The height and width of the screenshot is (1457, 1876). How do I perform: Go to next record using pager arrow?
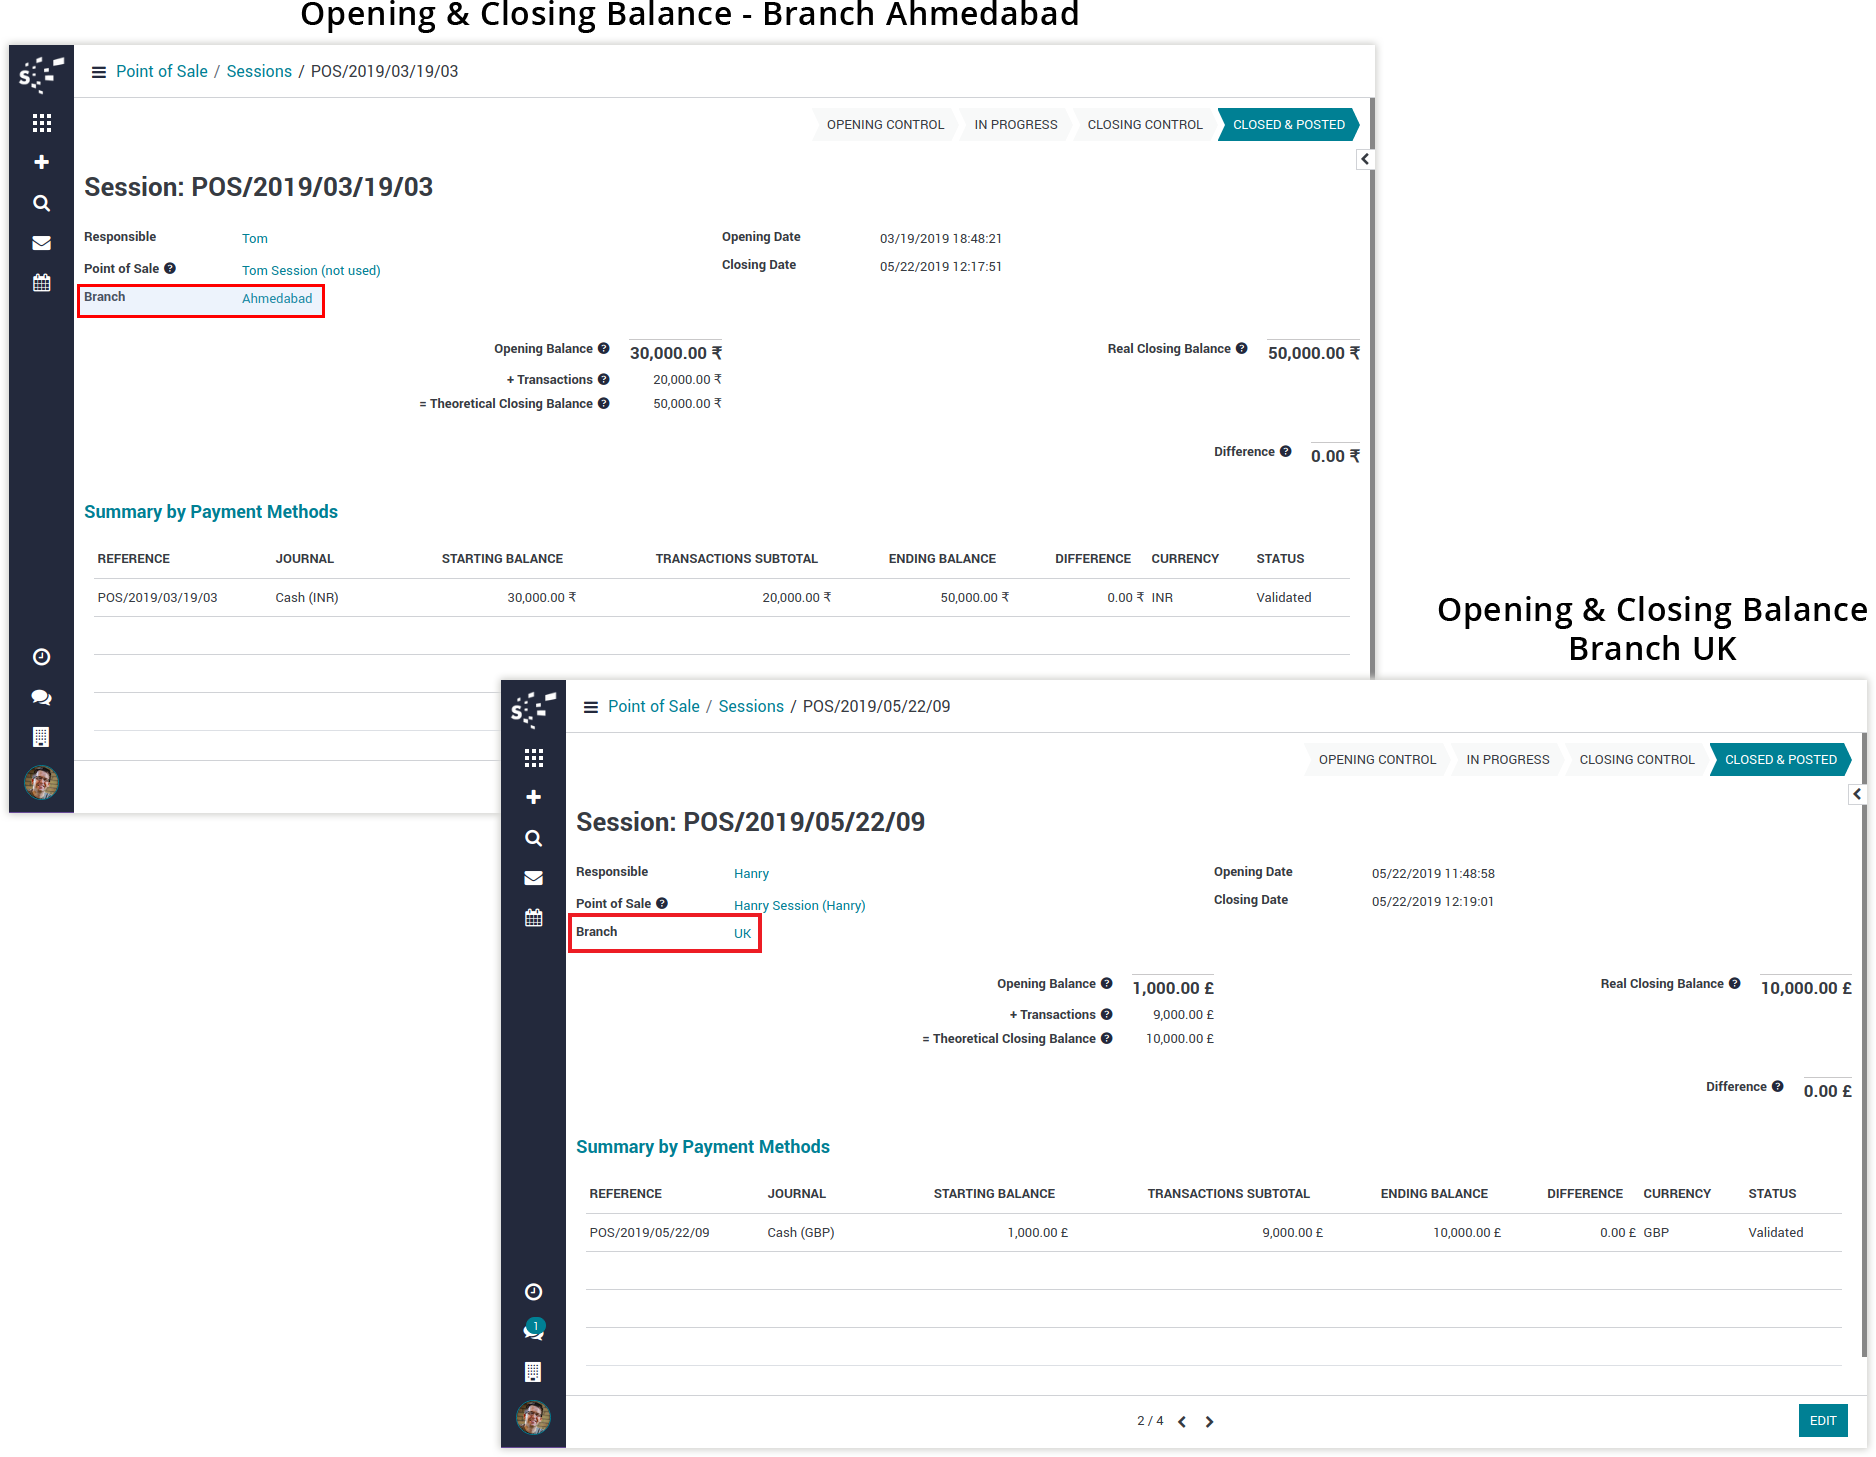click(1209, 1422)
